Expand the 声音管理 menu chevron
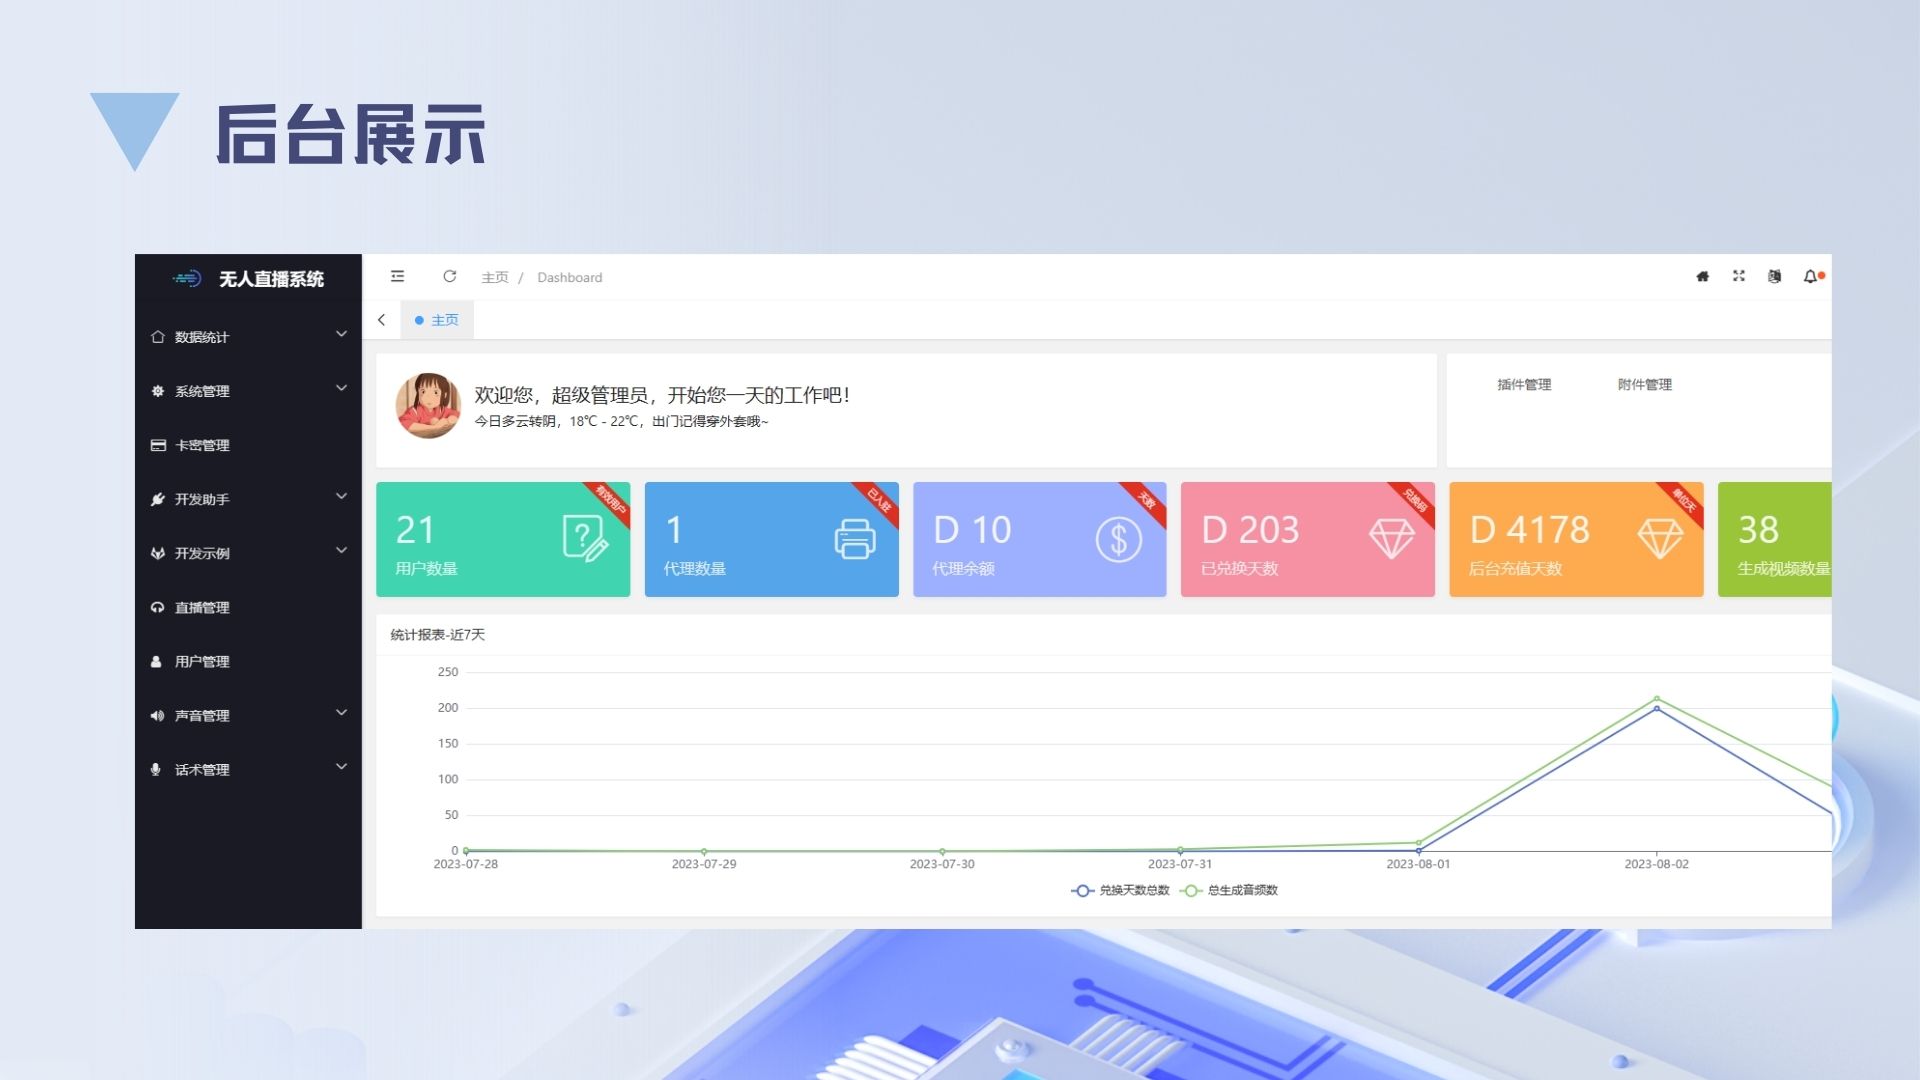 pyautogui.click(x=341, y=712)
